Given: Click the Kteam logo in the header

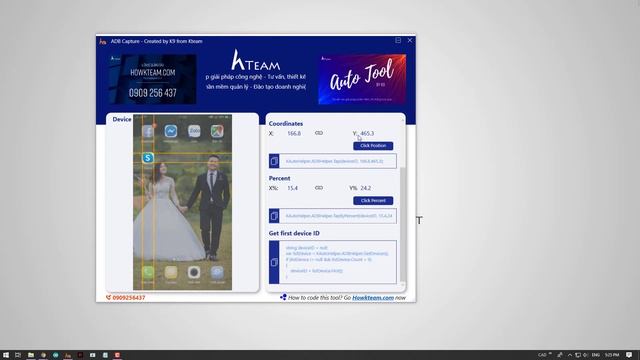Looking at the screenshot, I should coord(256,60).
